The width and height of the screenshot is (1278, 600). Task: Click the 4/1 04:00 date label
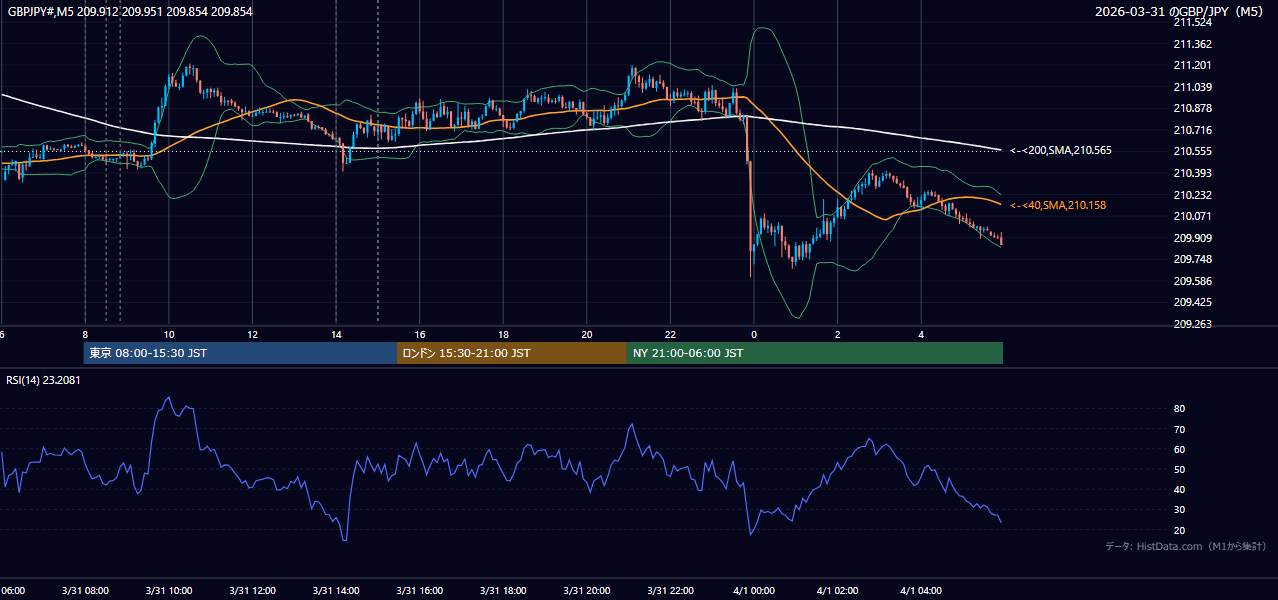point(922,591)
